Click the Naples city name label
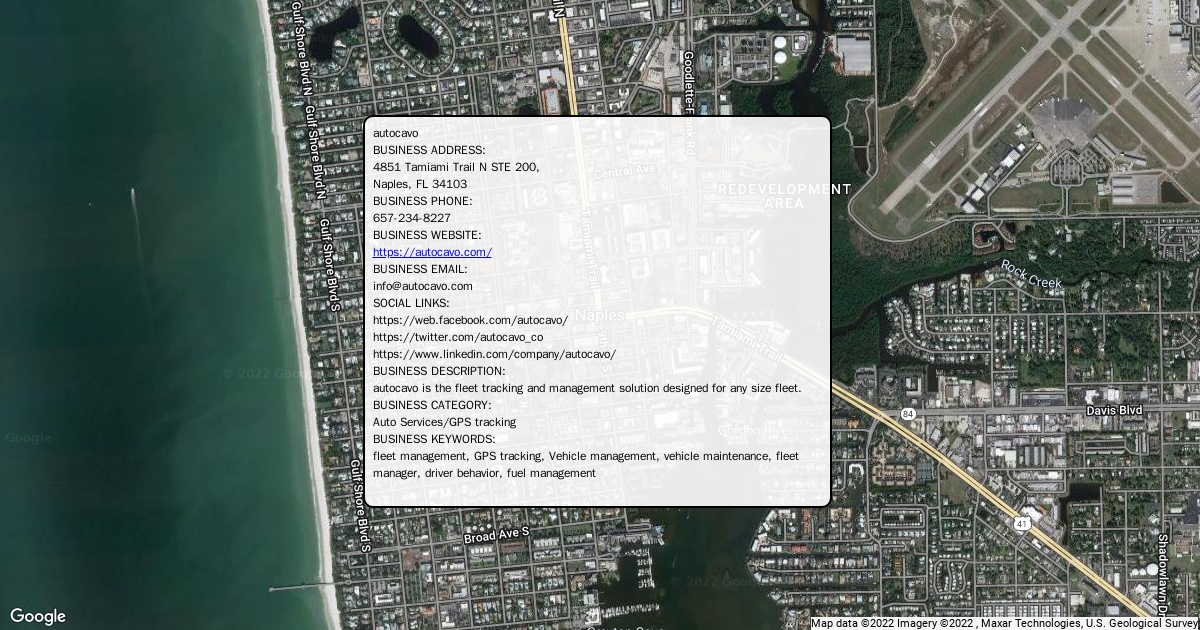The height and width of the screenshot is (630, 1200). point(599,315)
